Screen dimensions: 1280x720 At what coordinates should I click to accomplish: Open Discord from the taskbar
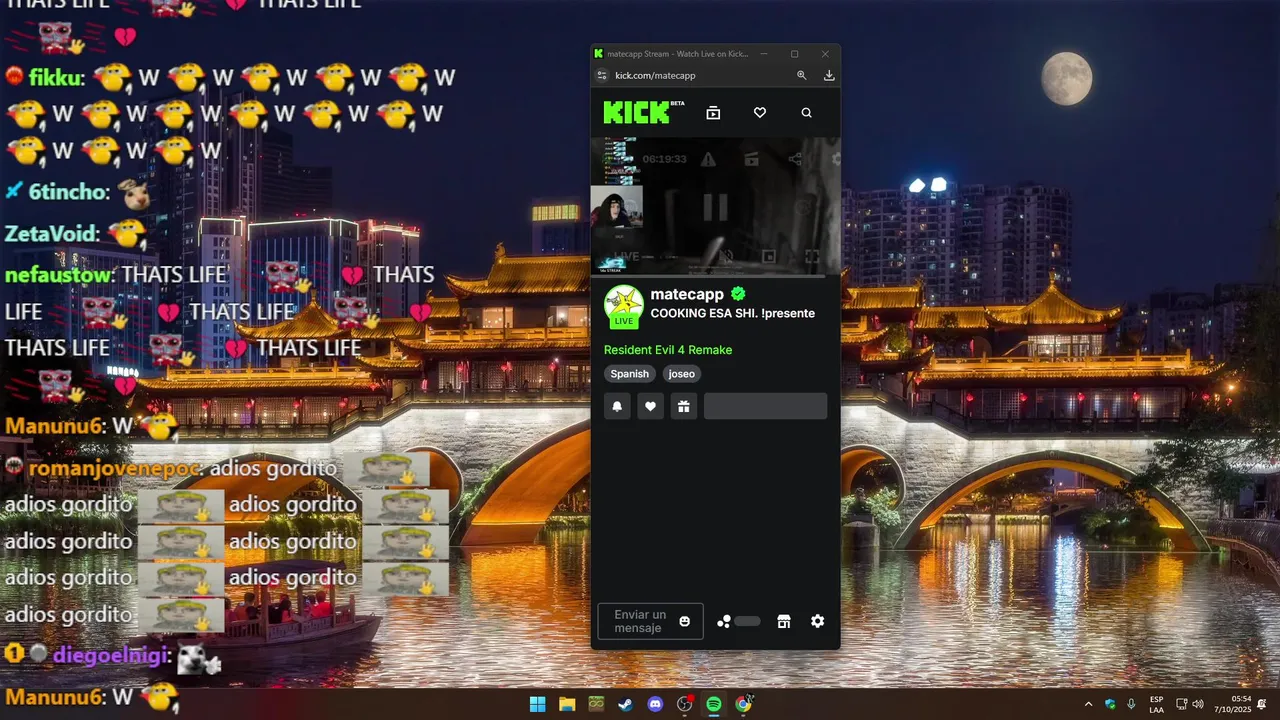click(x=655, y=704)
